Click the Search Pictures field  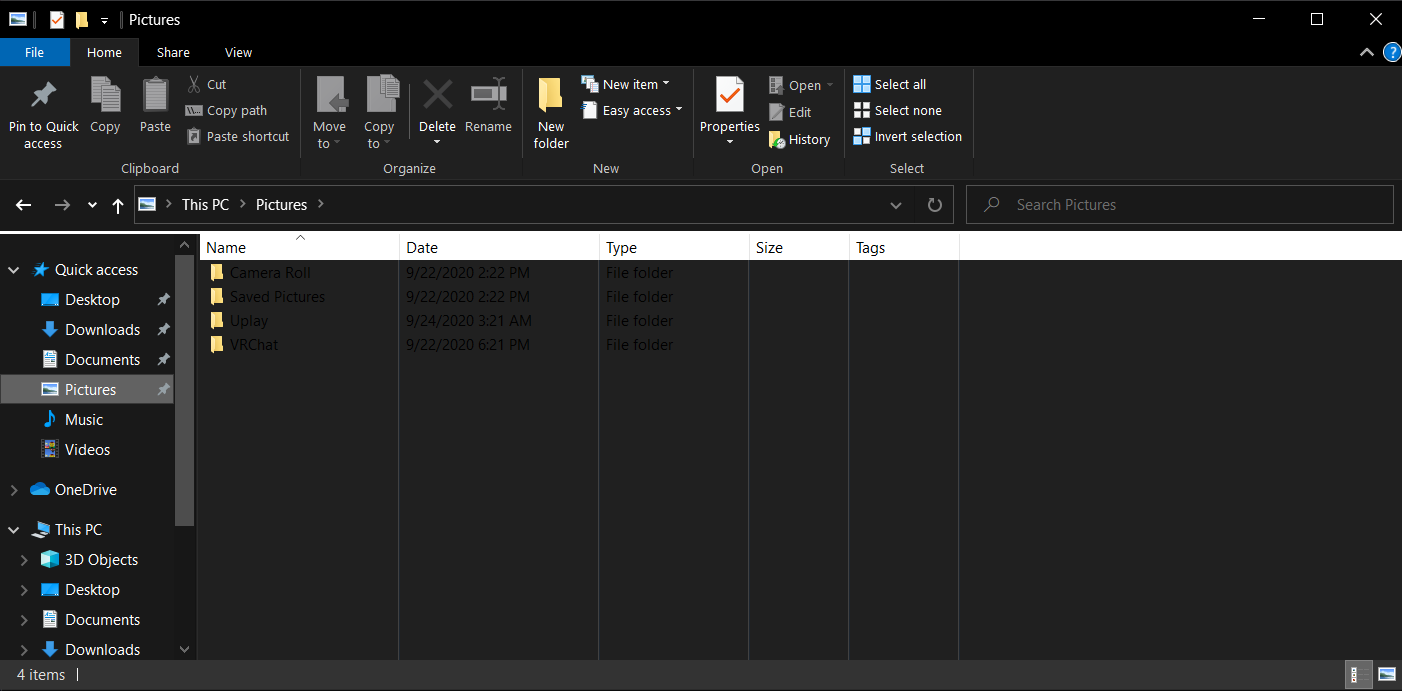[1180, 205]
